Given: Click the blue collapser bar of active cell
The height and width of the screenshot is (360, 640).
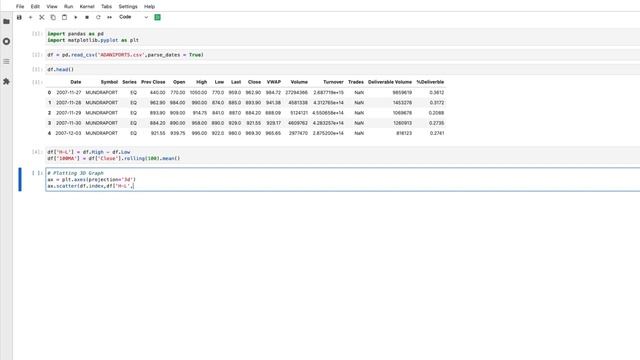Looking at the screenshot, I should [x=20, y=180].
